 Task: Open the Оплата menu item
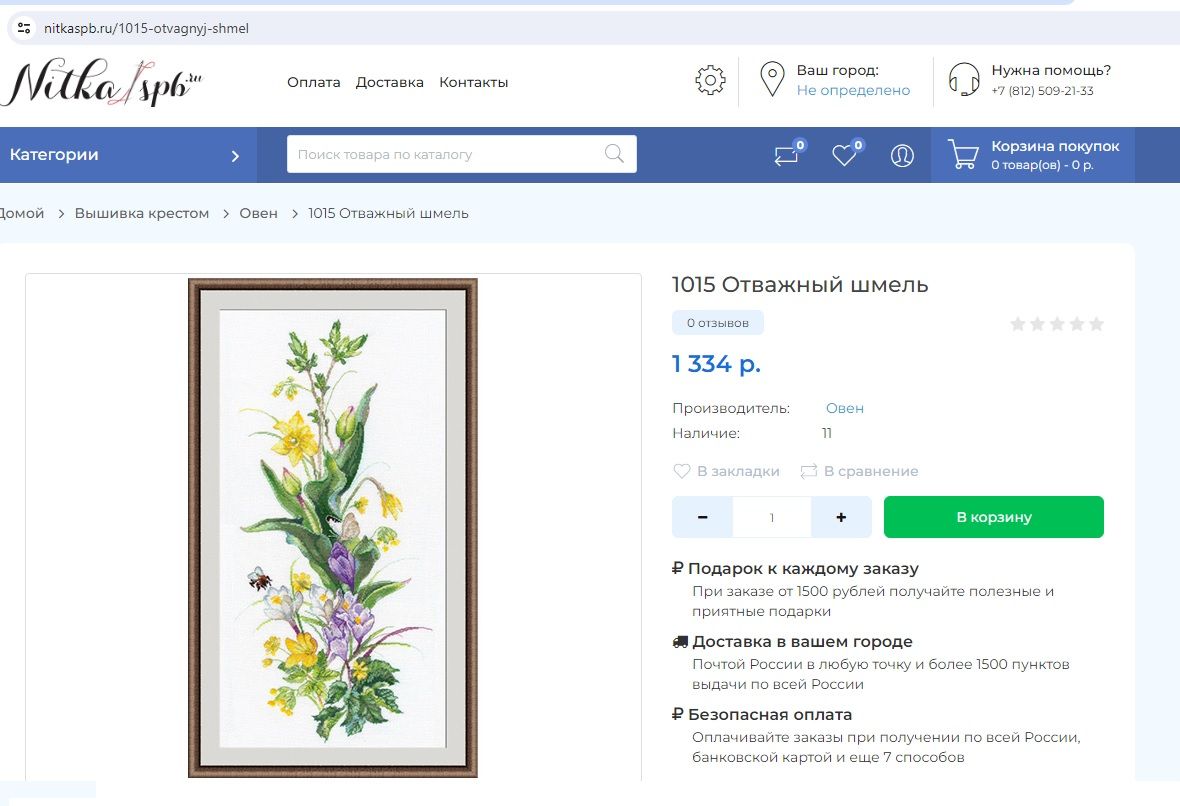pos(314,82)
